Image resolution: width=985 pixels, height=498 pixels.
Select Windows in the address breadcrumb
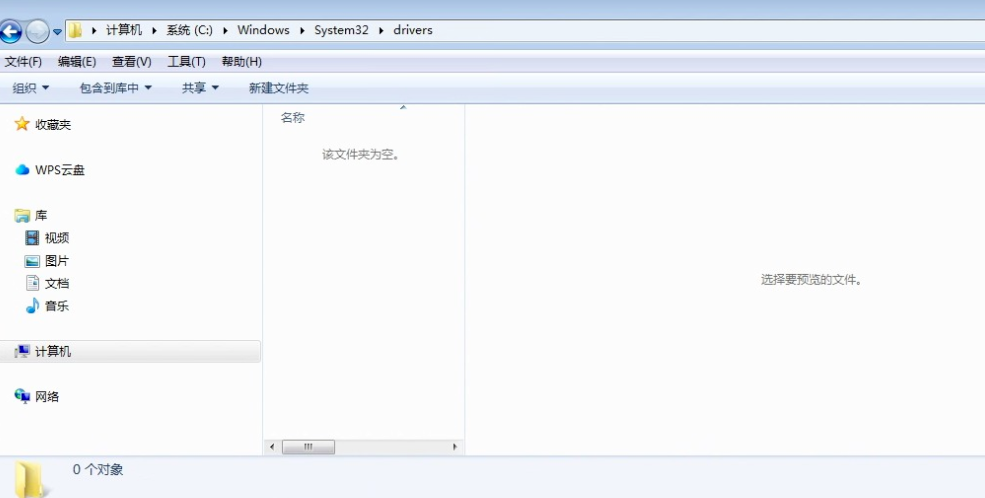click(263, 30)
